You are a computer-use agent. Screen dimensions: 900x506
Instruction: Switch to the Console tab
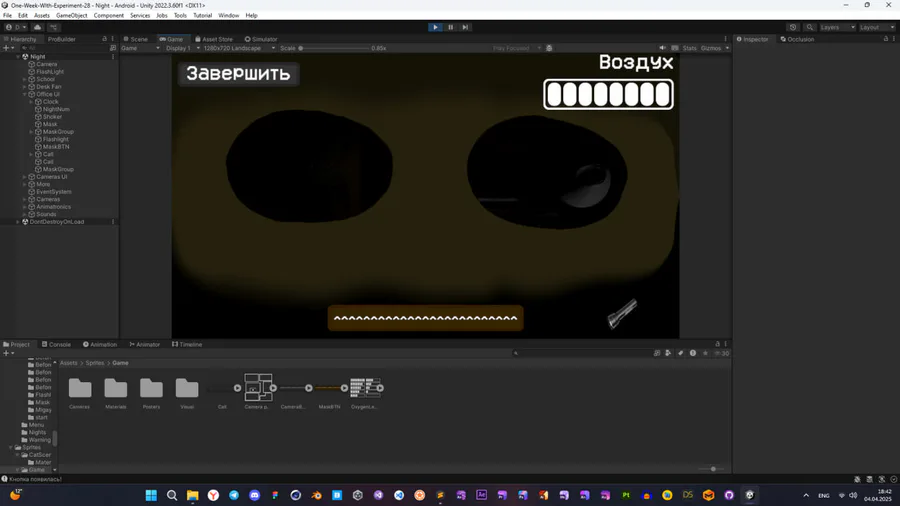tap(56, 344)
